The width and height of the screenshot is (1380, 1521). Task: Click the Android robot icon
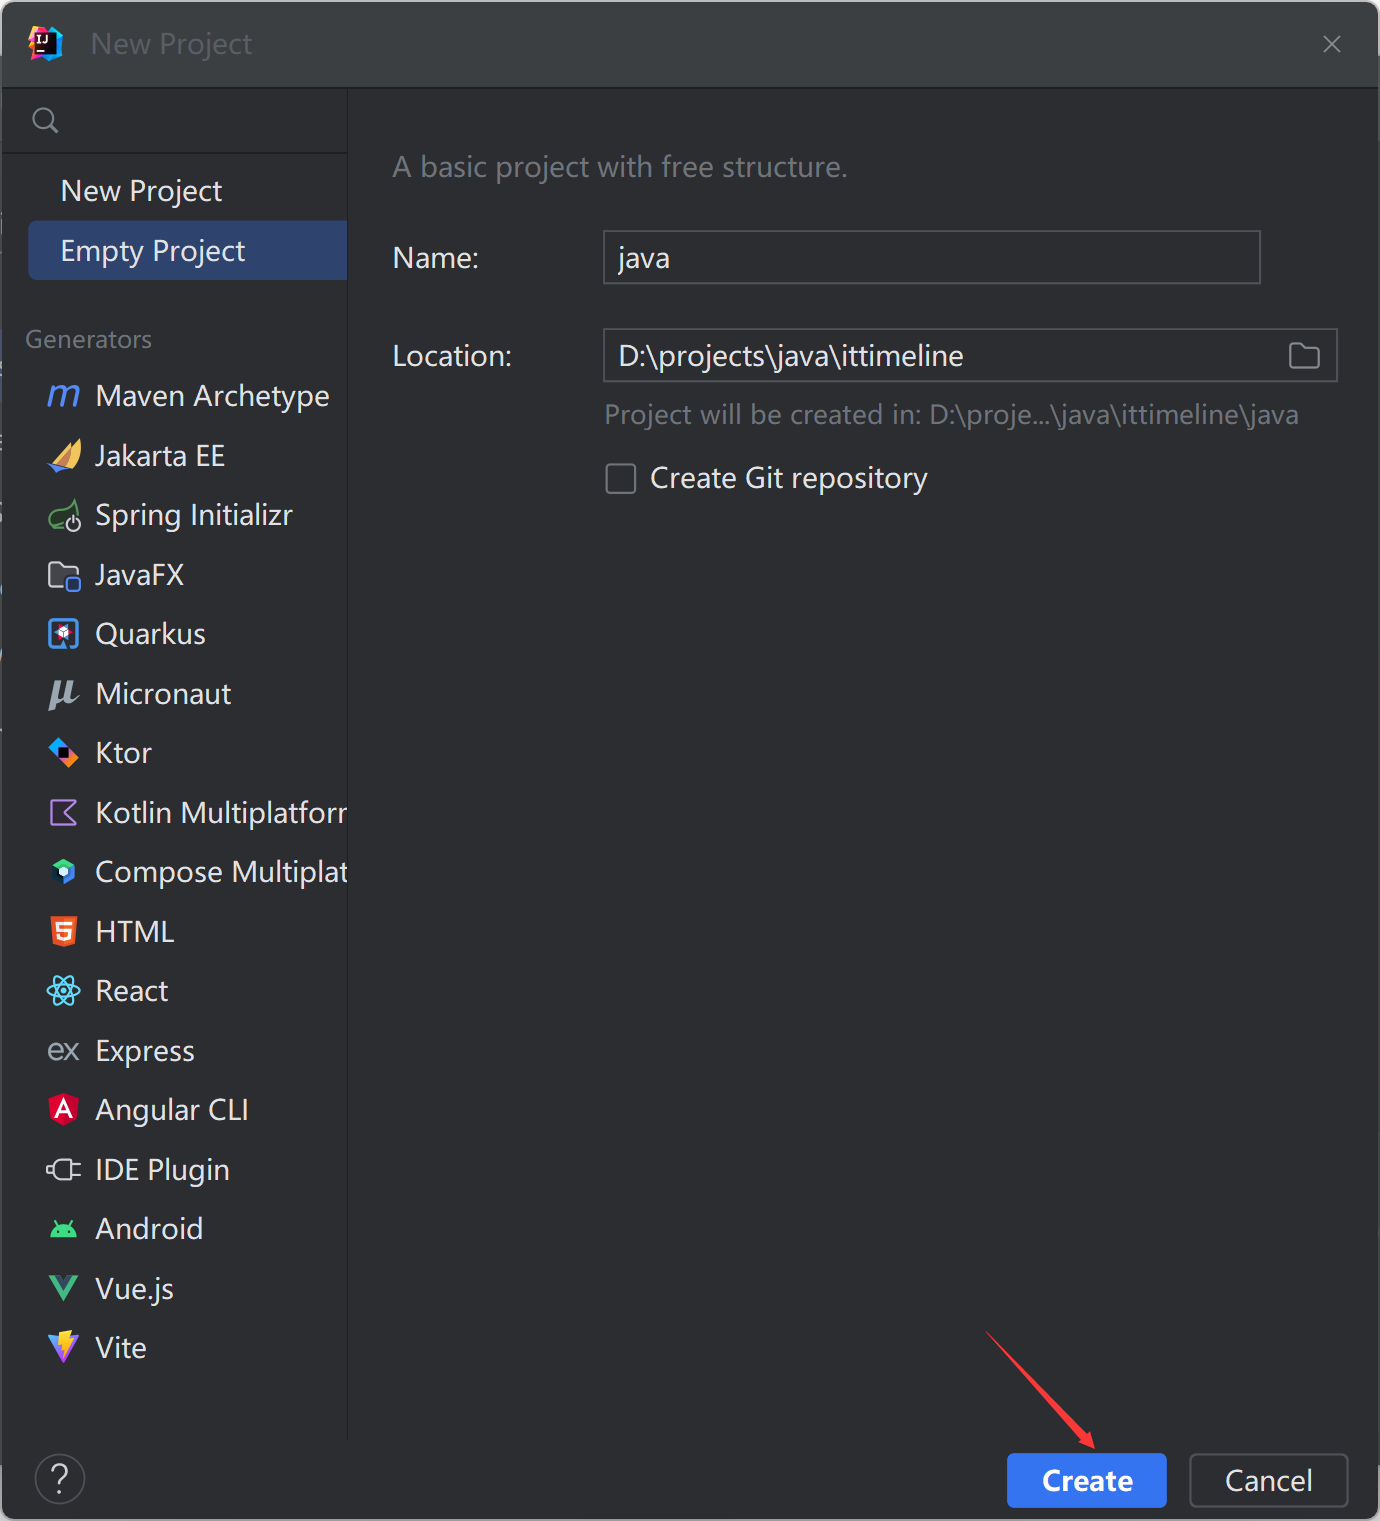[x=64, y=1229]
